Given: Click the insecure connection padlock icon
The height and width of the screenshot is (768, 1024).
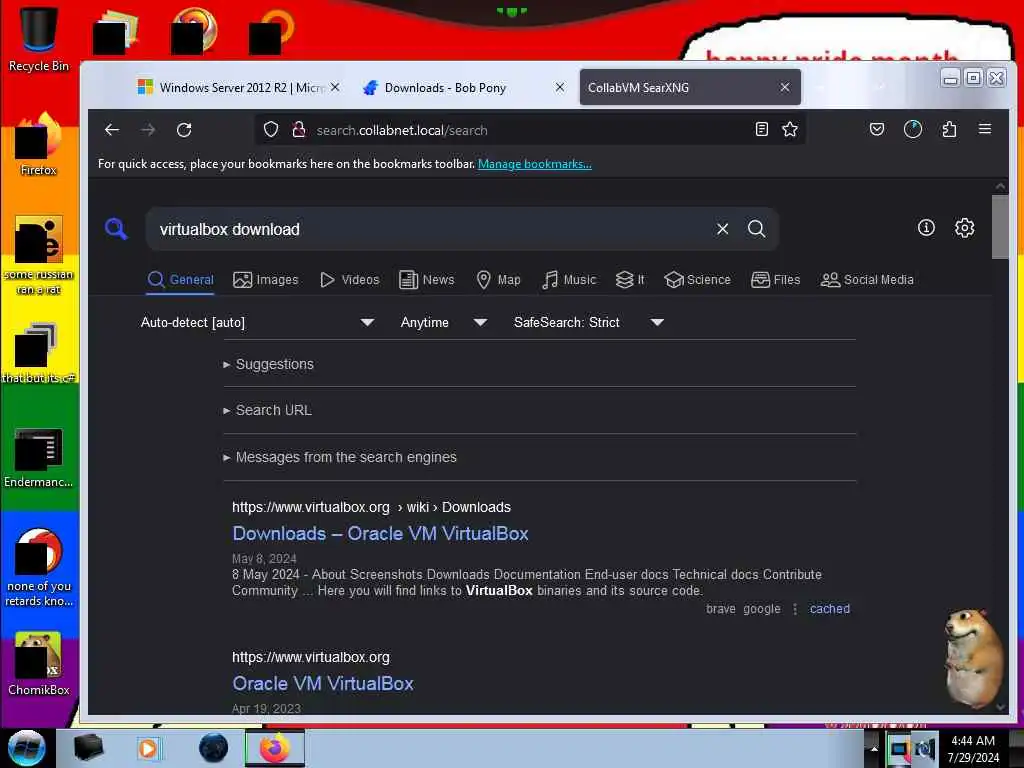Looking at the screenshot, I should (298, 130).
